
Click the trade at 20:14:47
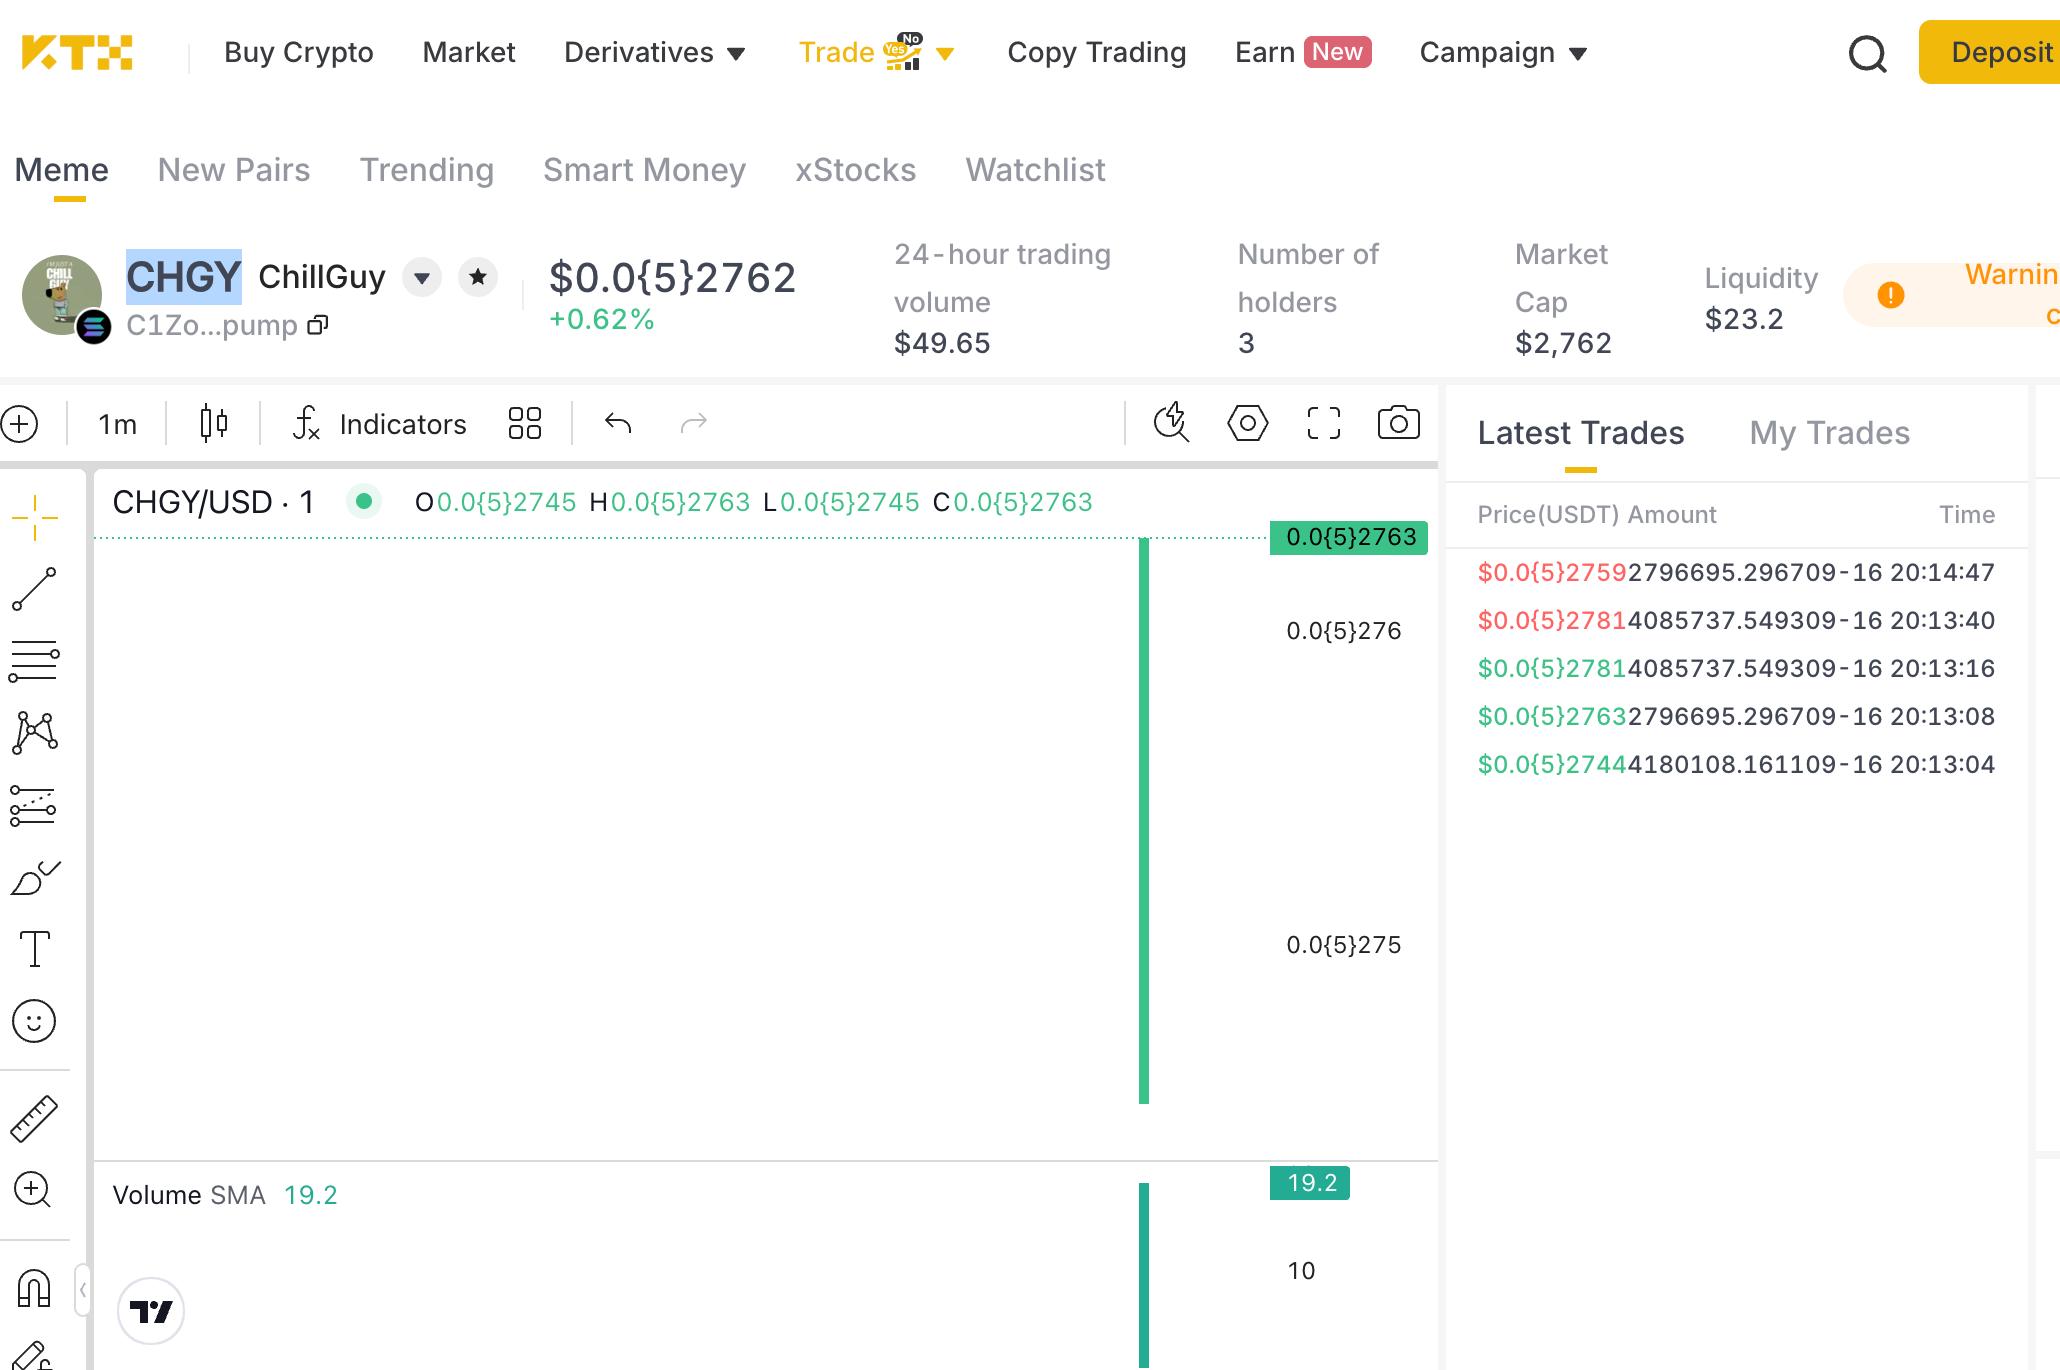click(1736, 572)
